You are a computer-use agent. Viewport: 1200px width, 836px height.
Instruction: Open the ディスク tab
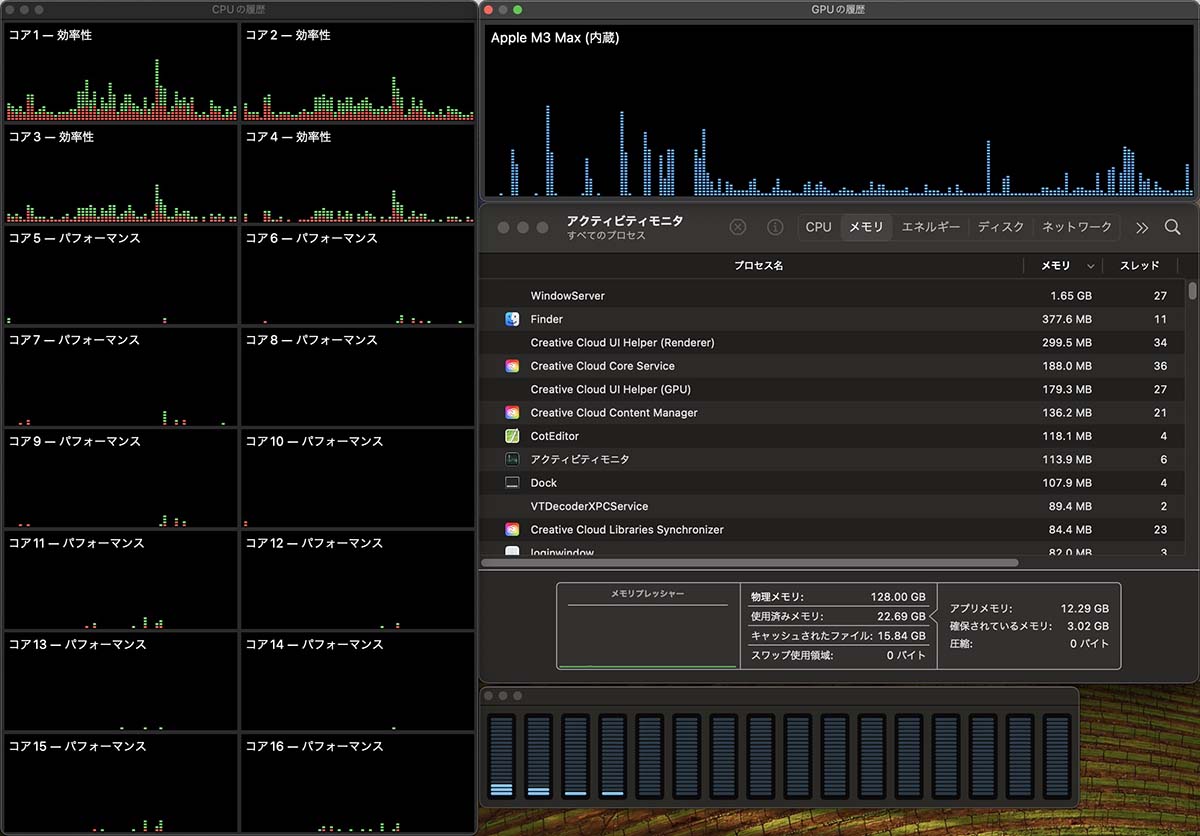click(1001, 227)
